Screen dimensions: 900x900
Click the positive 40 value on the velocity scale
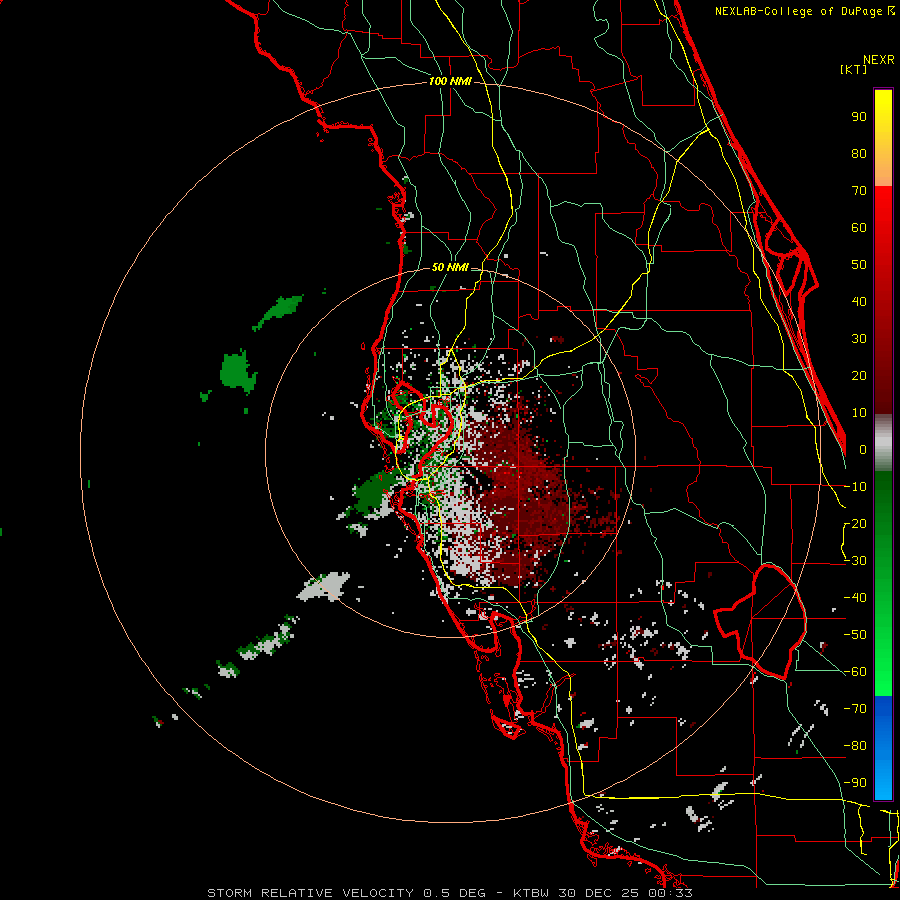pyautogui.click(x=859, y=301)
